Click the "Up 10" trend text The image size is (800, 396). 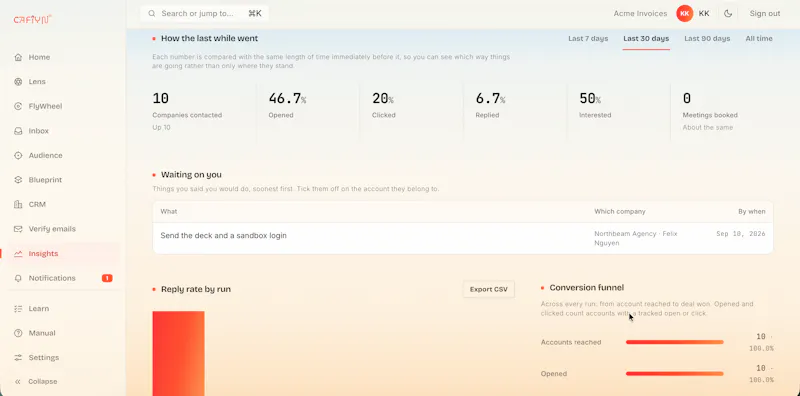pyautogui.click(x=162, y=128)
